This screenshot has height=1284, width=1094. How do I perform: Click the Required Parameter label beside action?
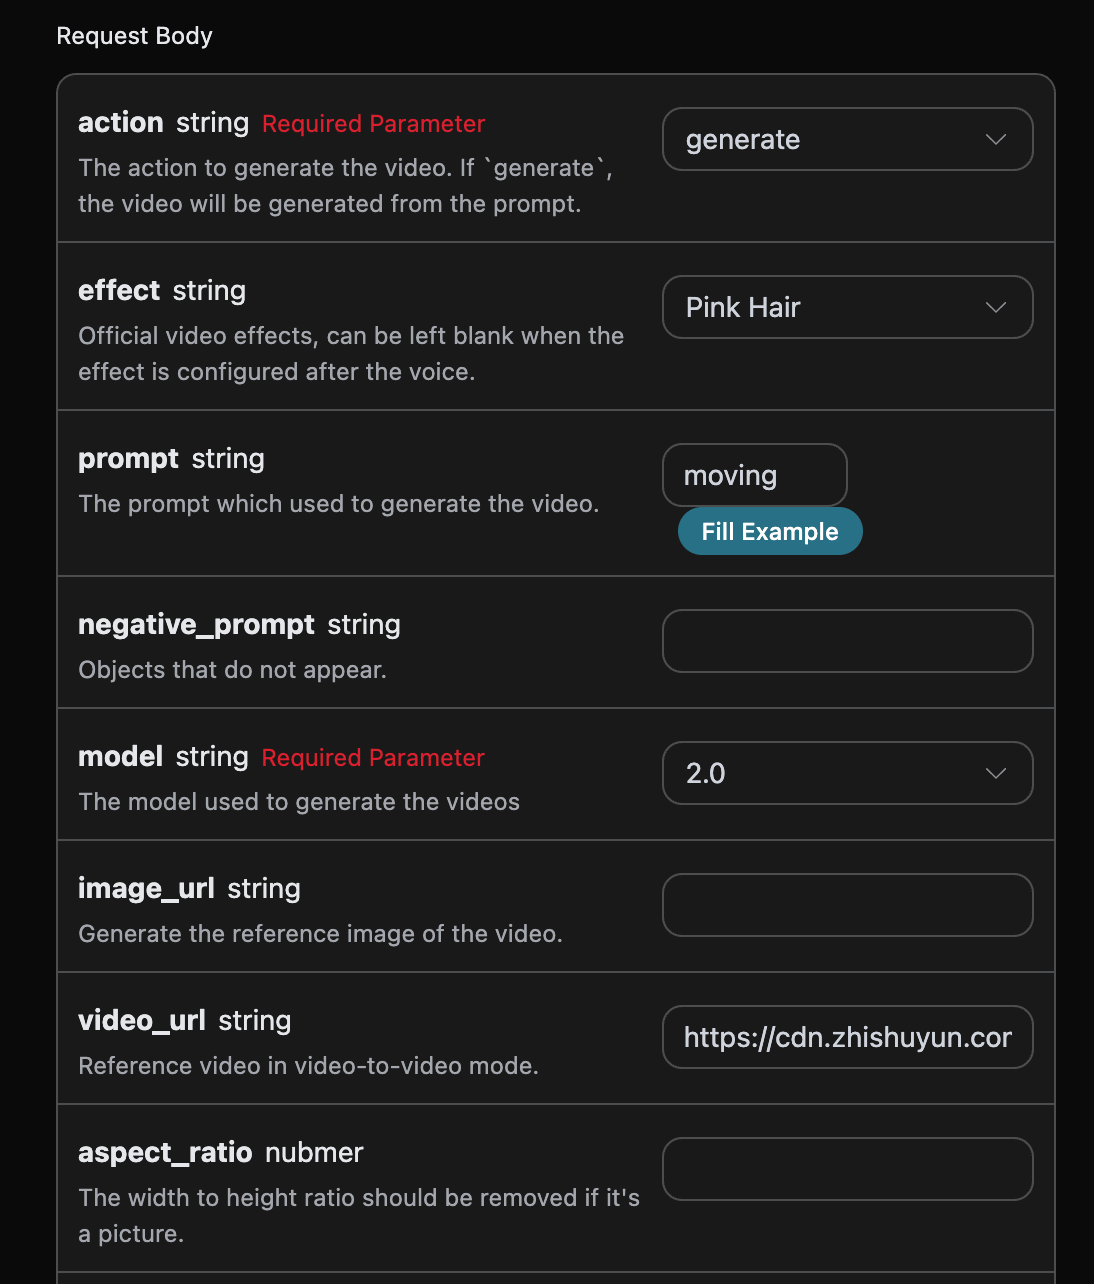point(373,124)
